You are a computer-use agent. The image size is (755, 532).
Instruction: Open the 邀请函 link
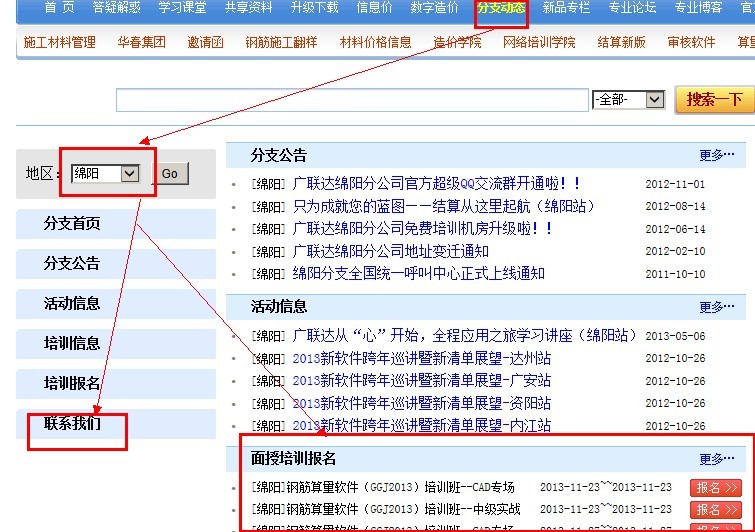pos(206,42)
